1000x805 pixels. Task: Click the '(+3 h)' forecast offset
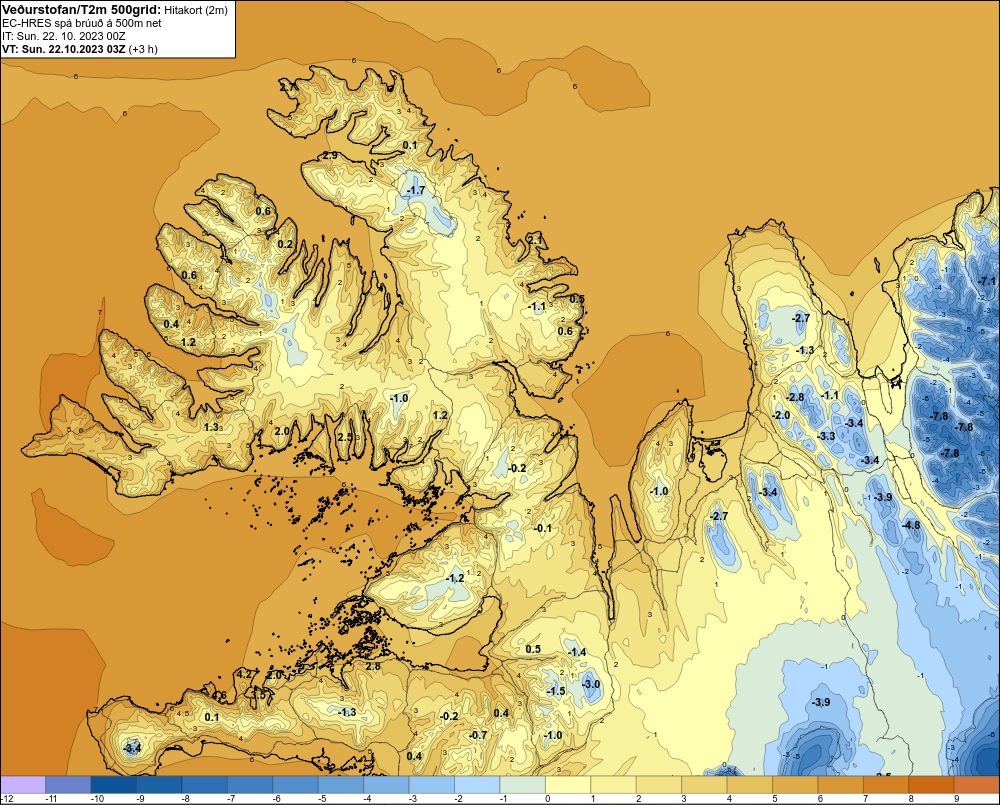pos(143,49)
